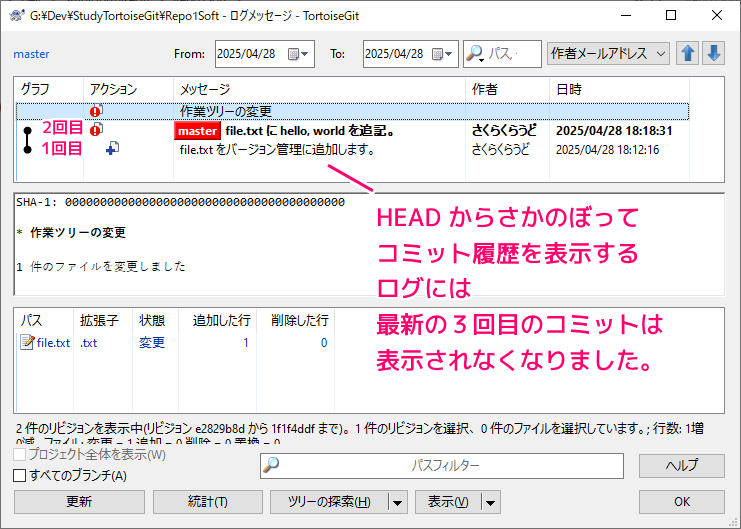Click the .txt extension cell
741x529 pixels.
click(88, 343)
